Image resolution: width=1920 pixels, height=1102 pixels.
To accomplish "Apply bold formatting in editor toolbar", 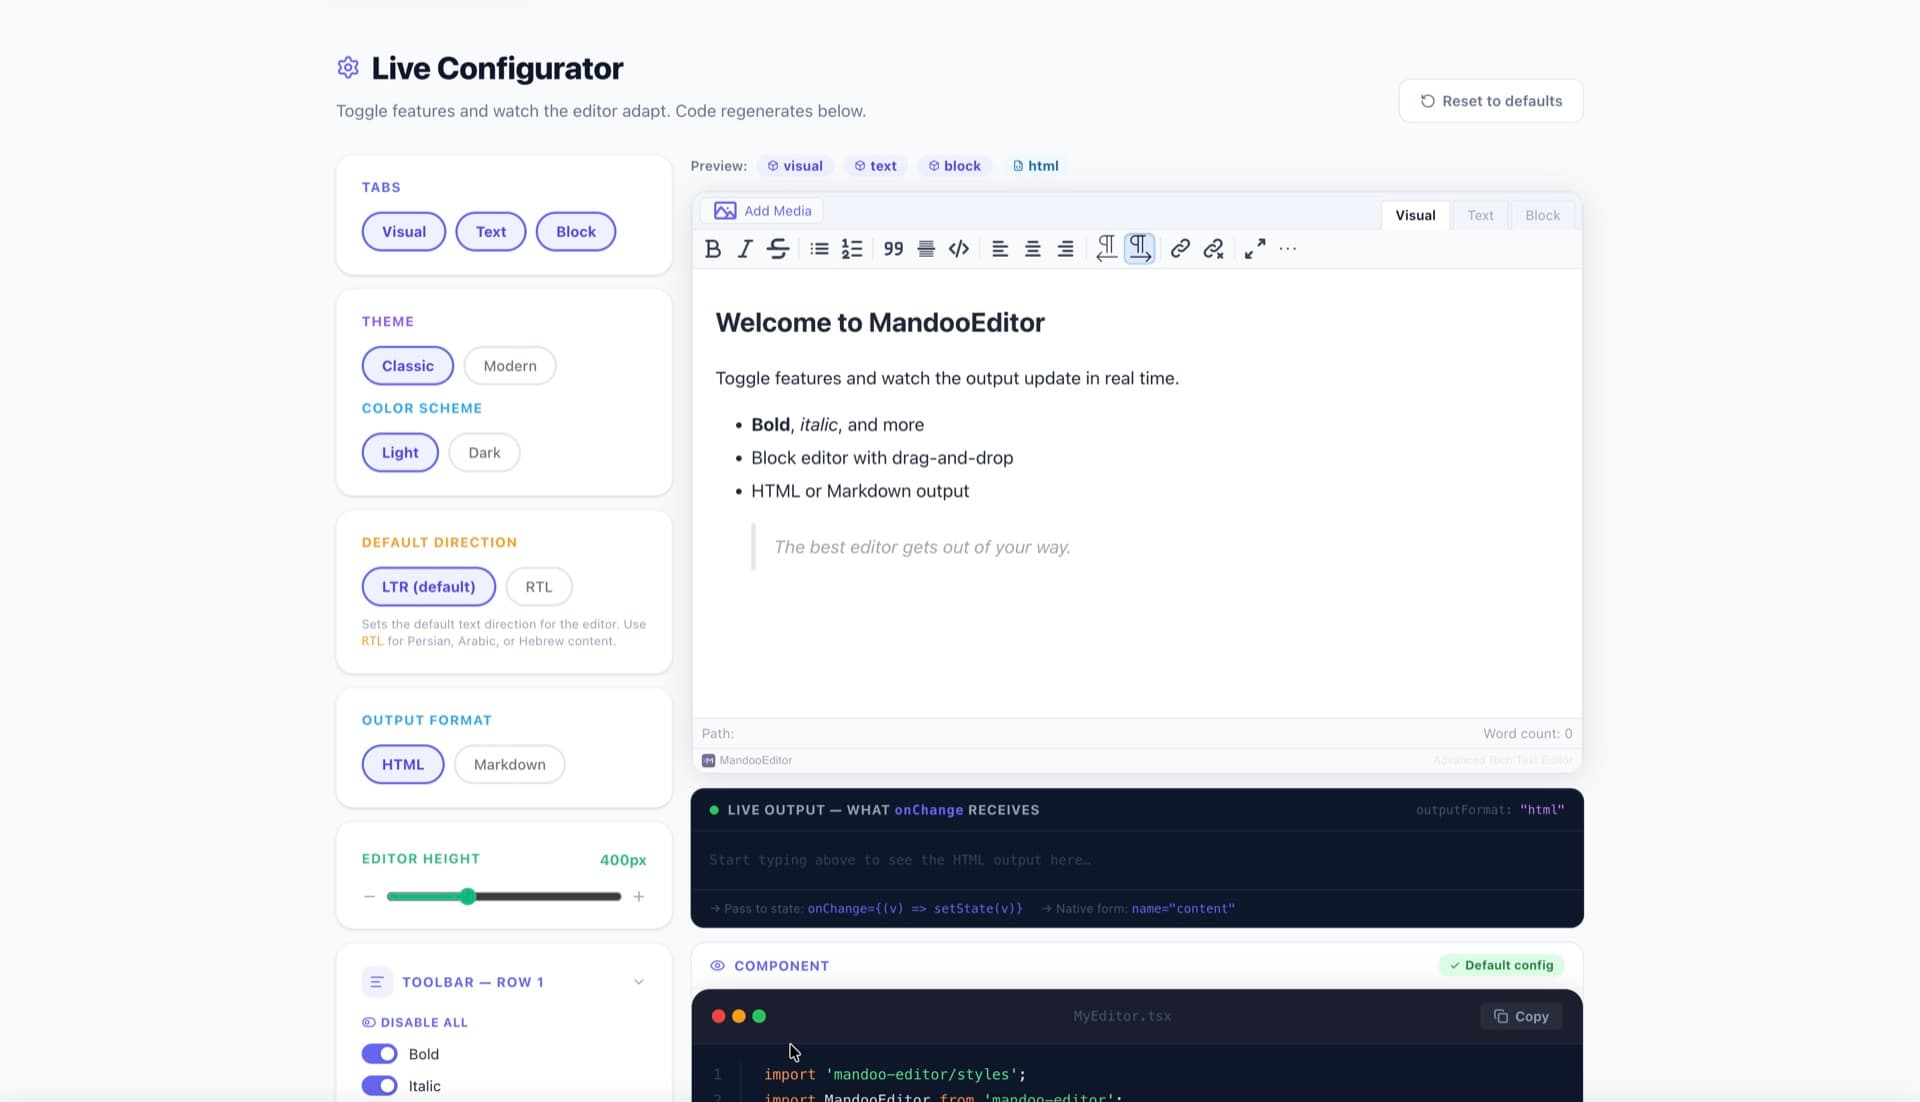I will [x=713, y=249].
